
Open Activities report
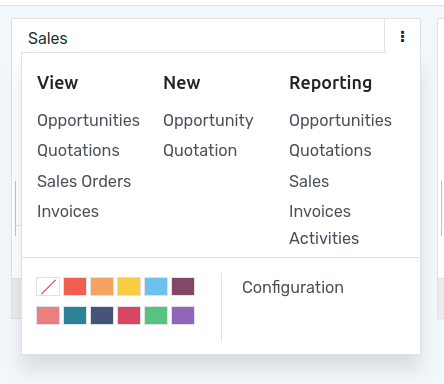(324, 238)
